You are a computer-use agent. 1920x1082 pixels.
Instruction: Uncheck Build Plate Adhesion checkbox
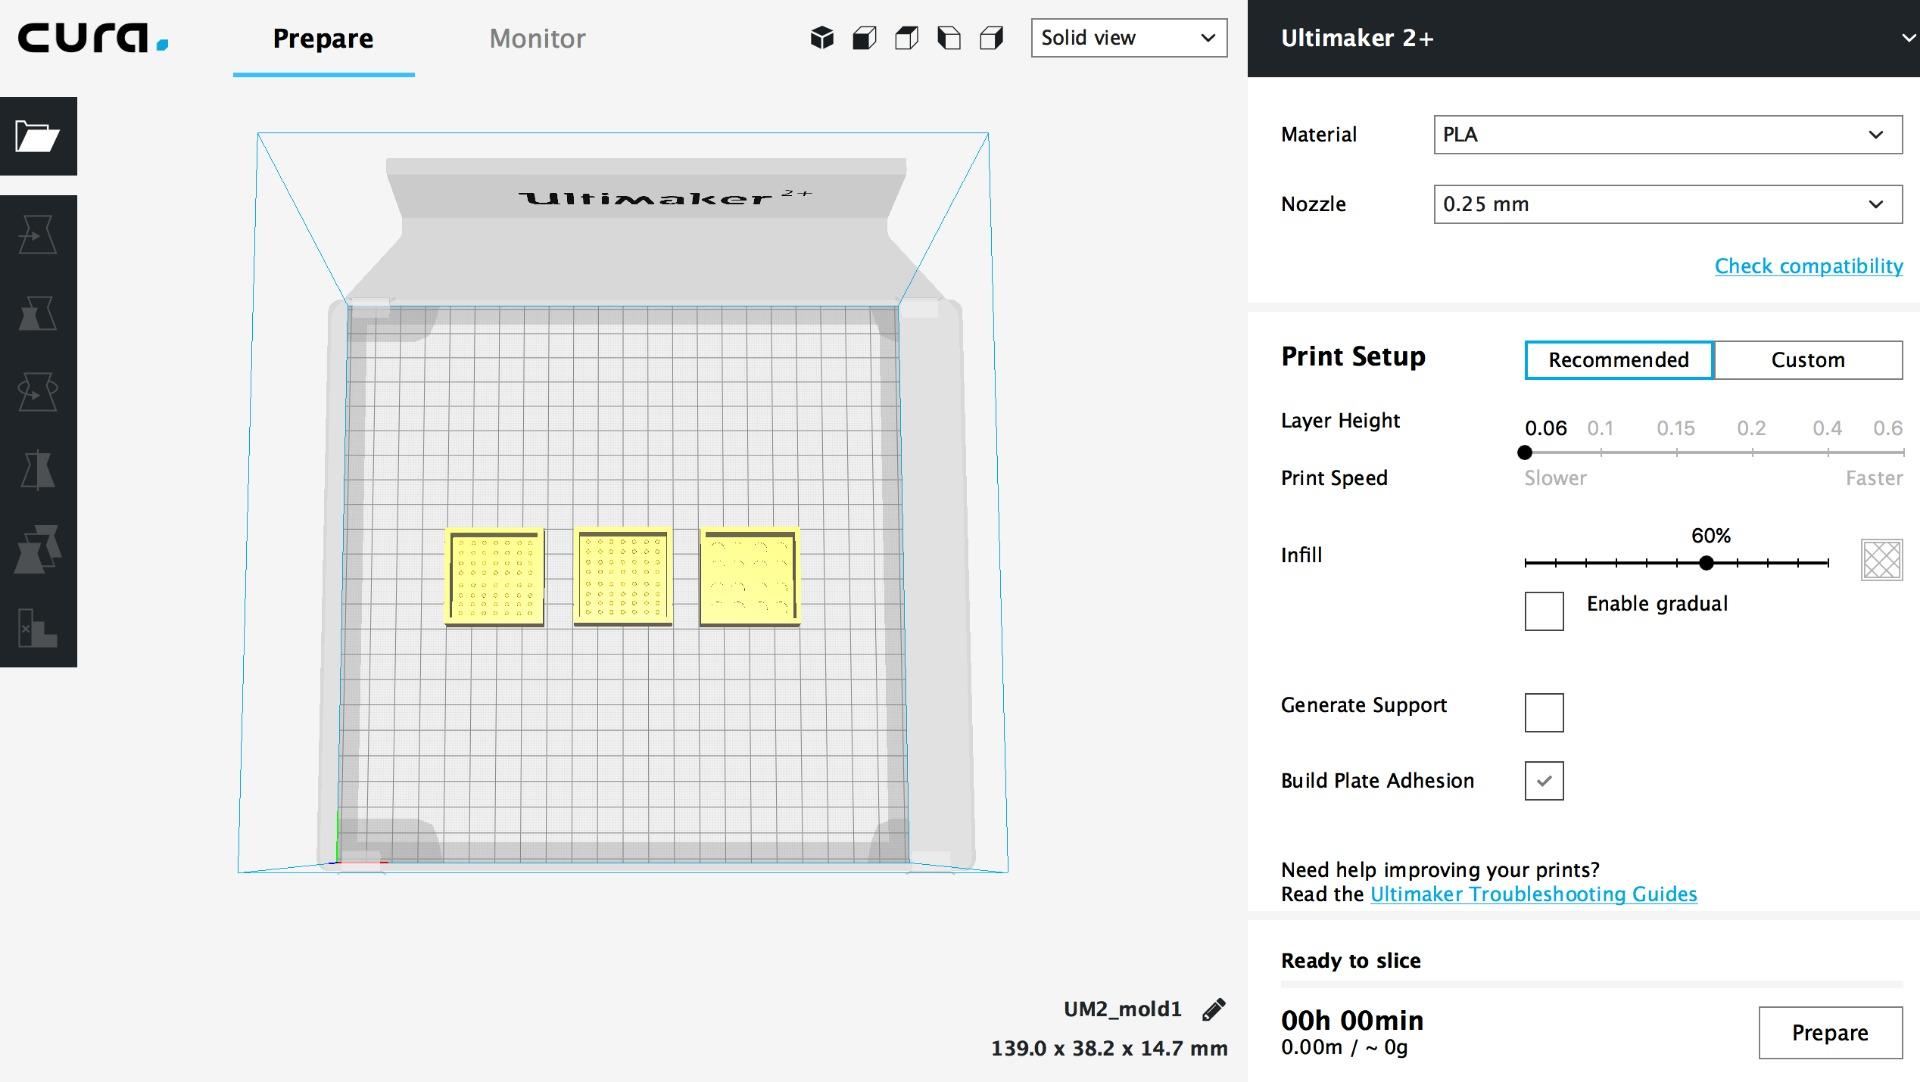[x=1544, y=781]
